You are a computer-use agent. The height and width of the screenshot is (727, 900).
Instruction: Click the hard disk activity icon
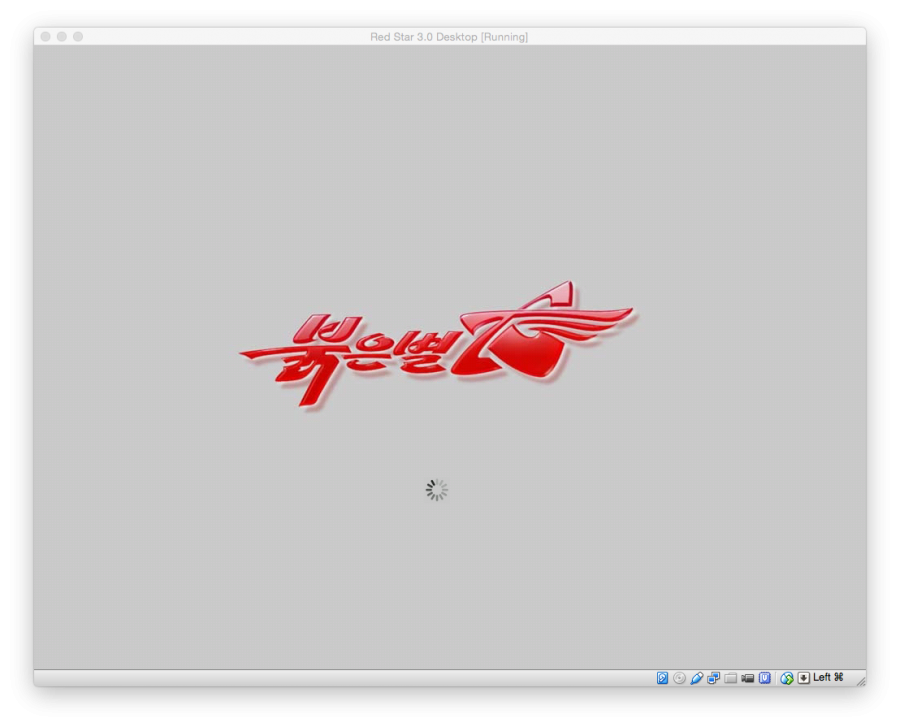(x=662, y=678)
